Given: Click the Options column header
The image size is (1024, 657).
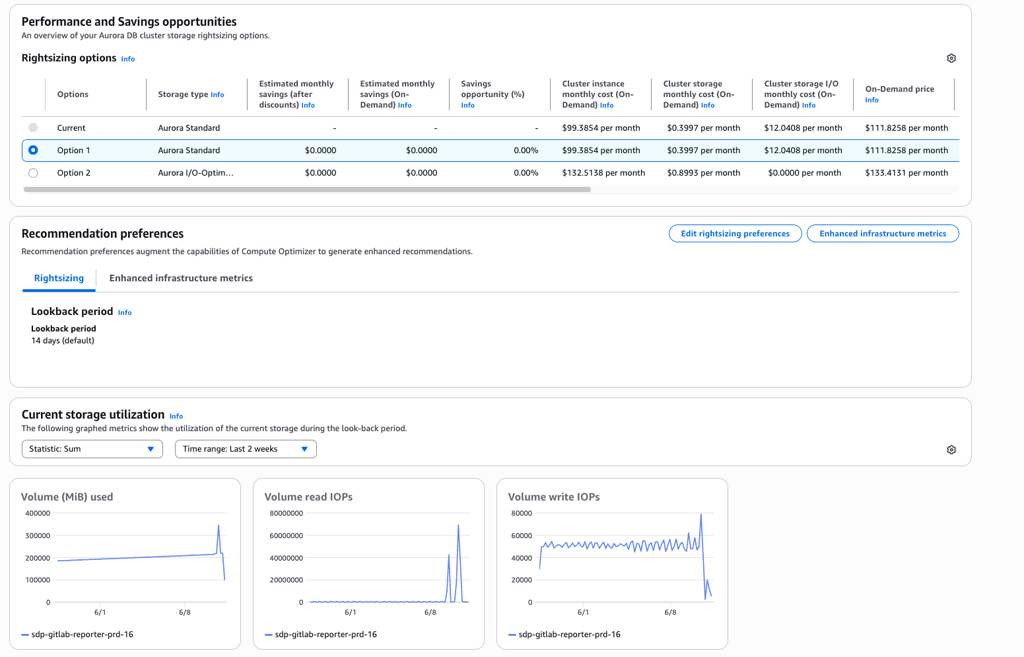Looking at the screenshot, I should coord(72,94).
